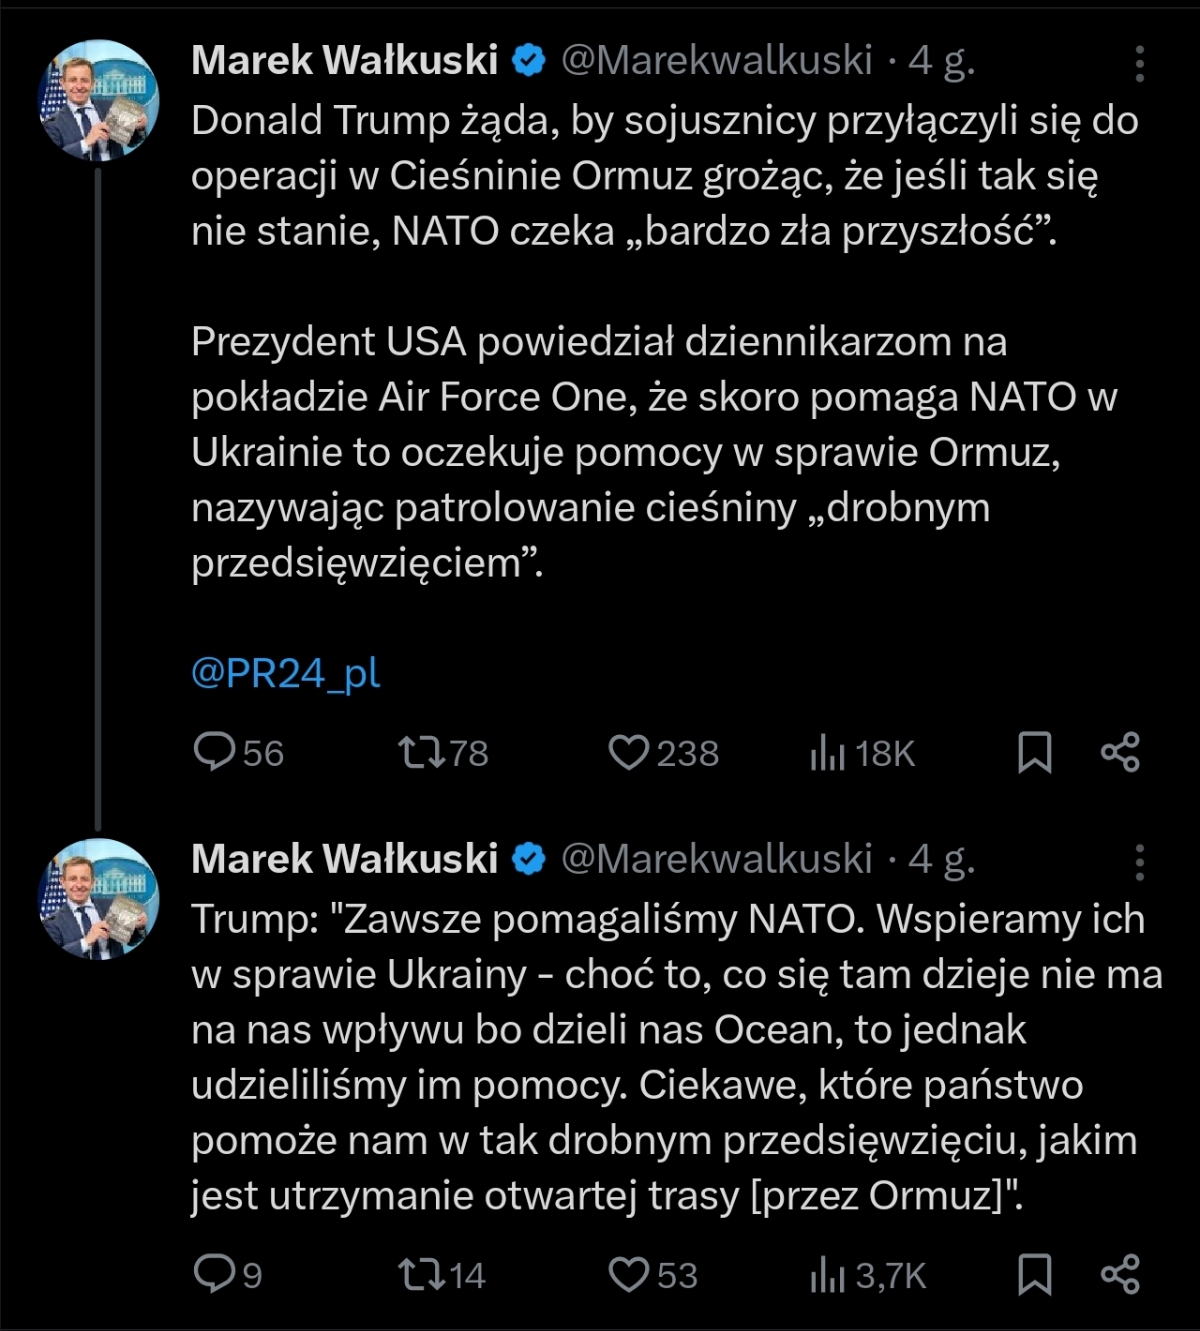Open more options menu on first tweet

pos(1139,64)
